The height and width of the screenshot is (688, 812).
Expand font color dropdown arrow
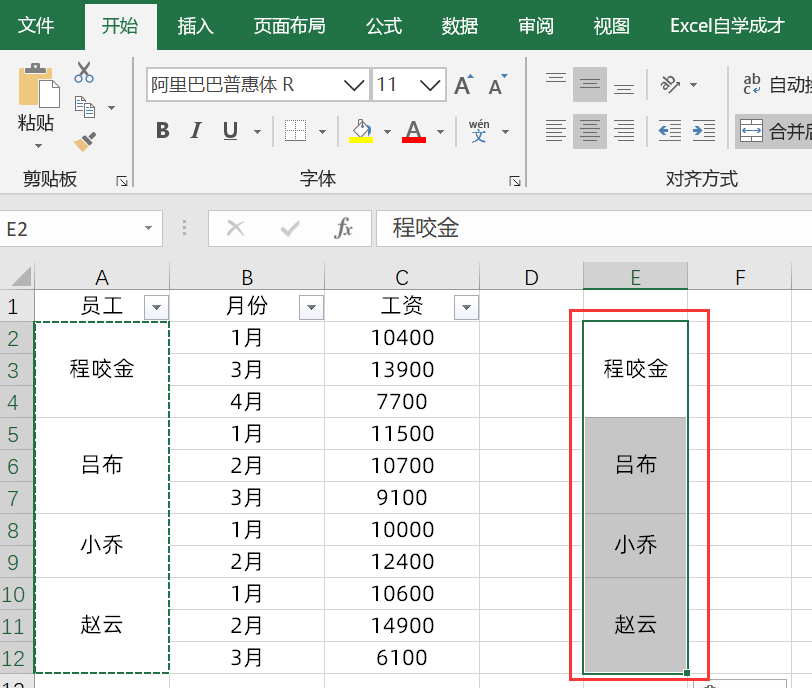tap(440, 132)
